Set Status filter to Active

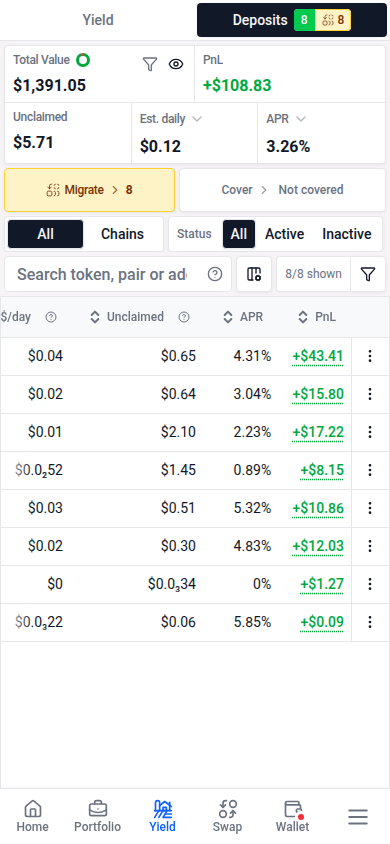tap(285, 234)
